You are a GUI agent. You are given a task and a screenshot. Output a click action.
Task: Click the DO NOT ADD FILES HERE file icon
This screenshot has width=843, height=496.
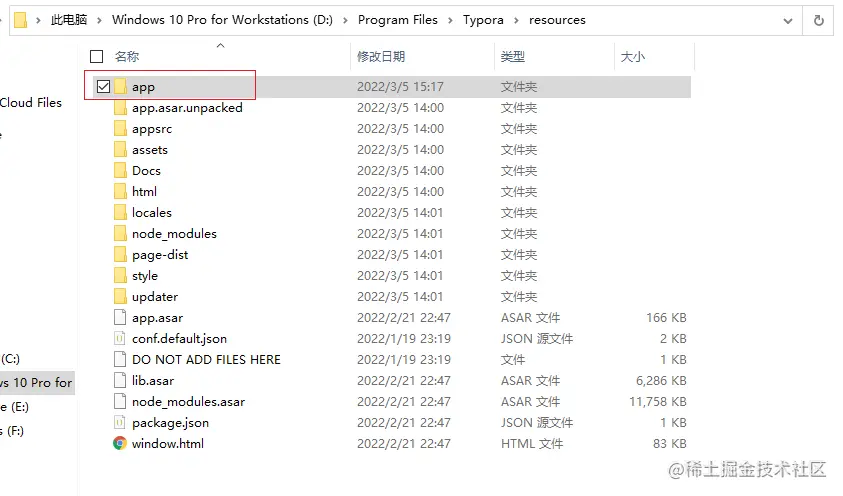120,359
